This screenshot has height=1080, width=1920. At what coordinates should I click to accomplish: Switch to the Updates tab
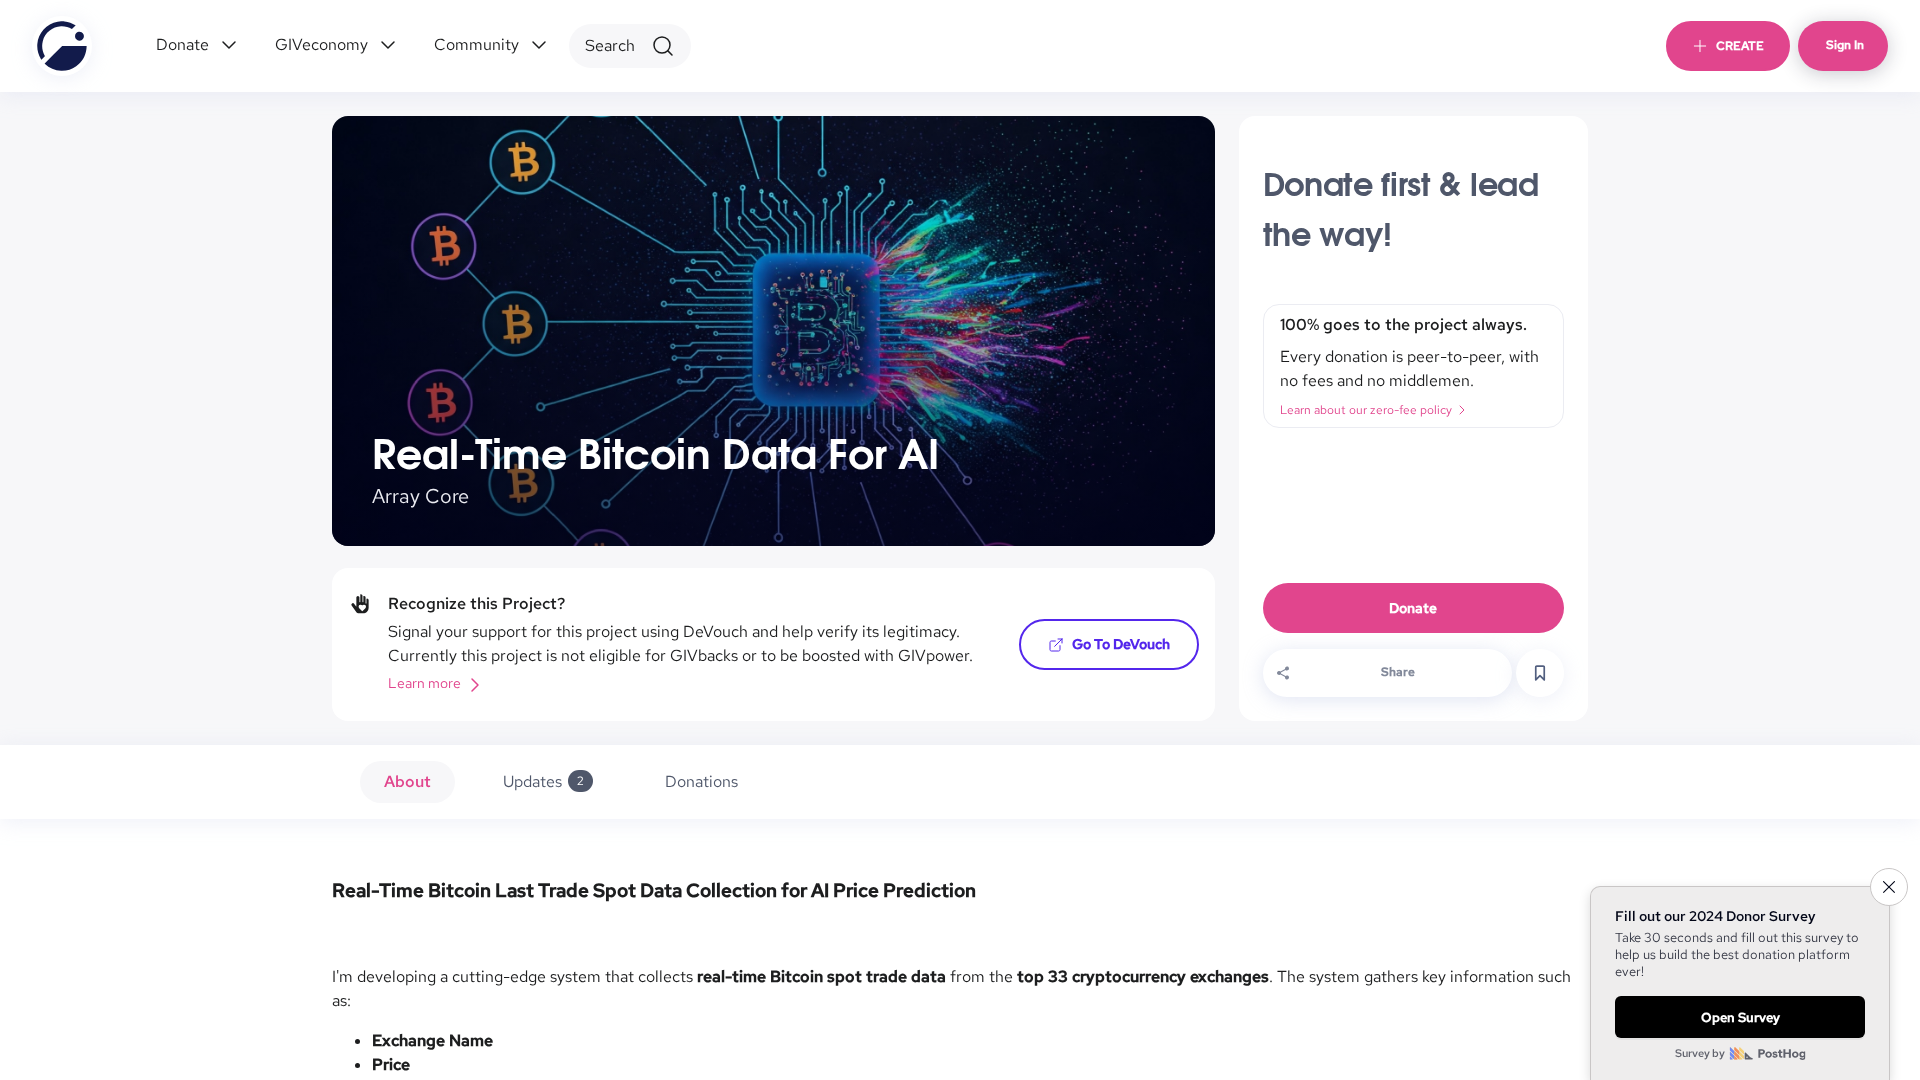(x=547, y=782)
